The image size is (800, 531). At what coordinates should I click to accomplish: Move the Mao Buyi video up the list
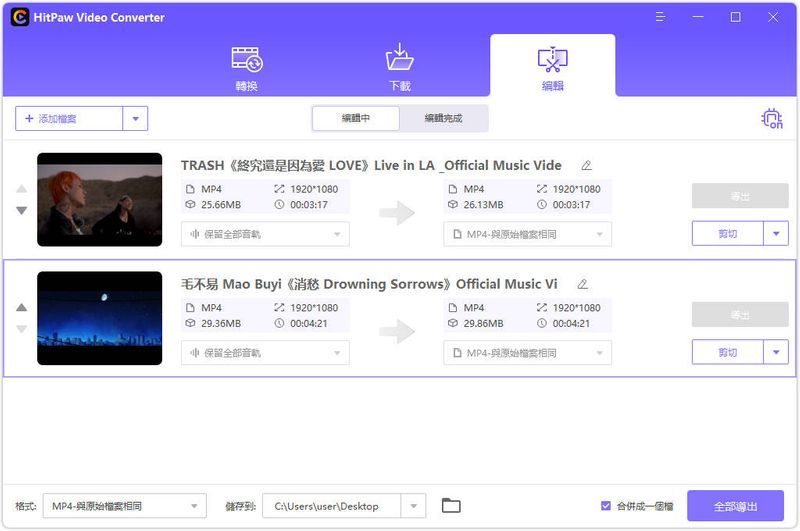21,308
